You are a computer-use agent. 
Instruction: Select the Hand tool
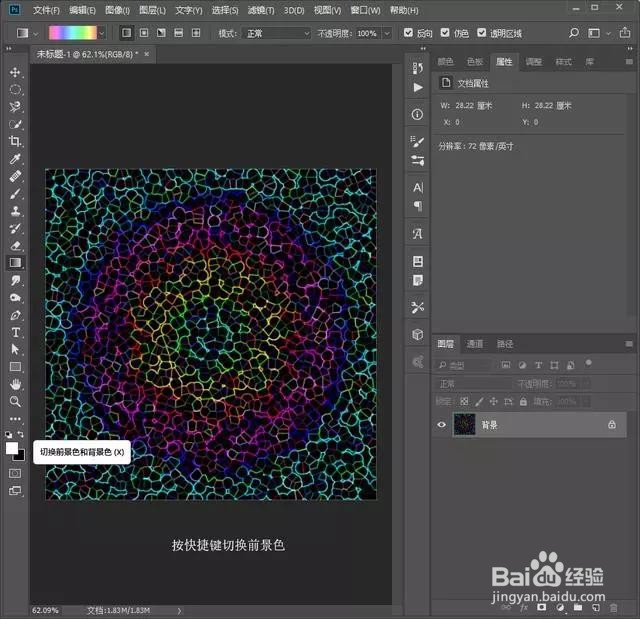click(x=15, y=384)
